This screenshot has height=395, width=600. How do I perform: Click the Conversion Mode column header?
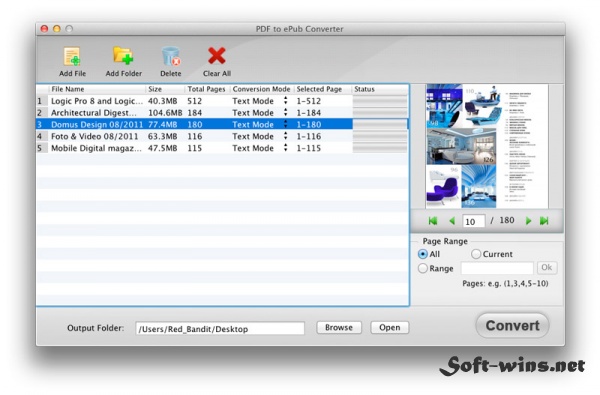pyautogui.click(x=262, y=89)
